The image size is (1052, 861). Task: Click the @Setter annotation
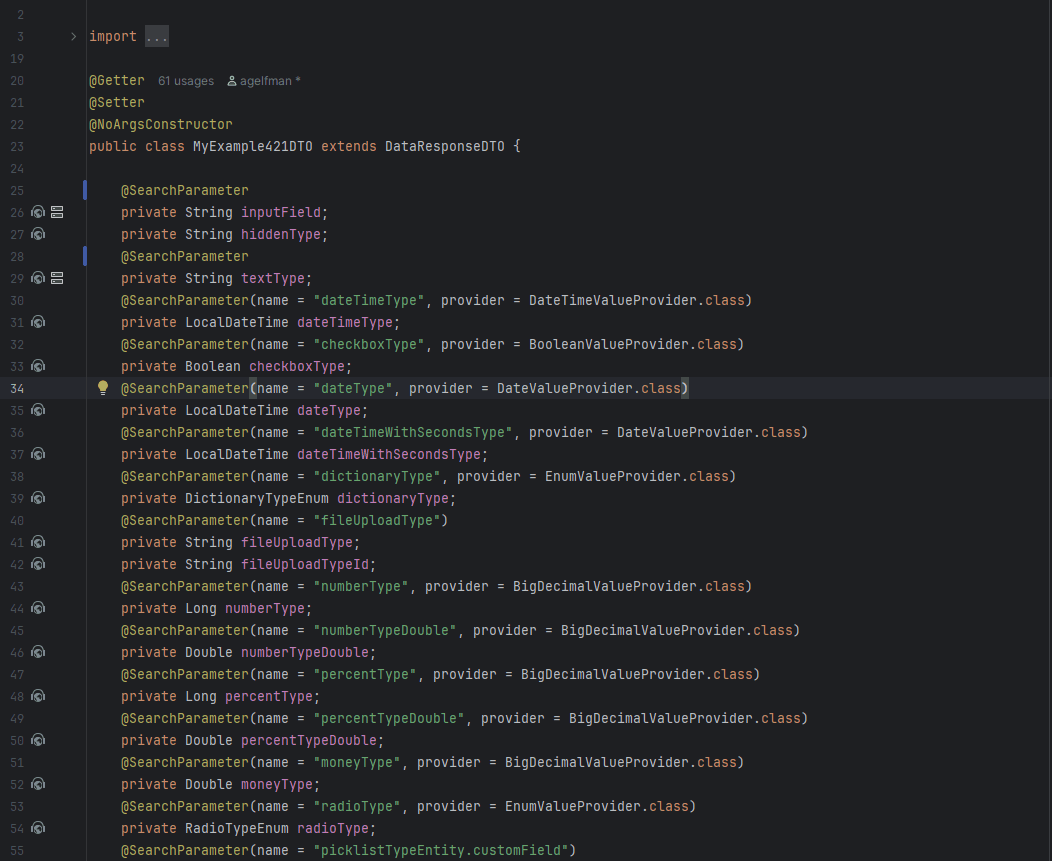[x=117, y=102]
